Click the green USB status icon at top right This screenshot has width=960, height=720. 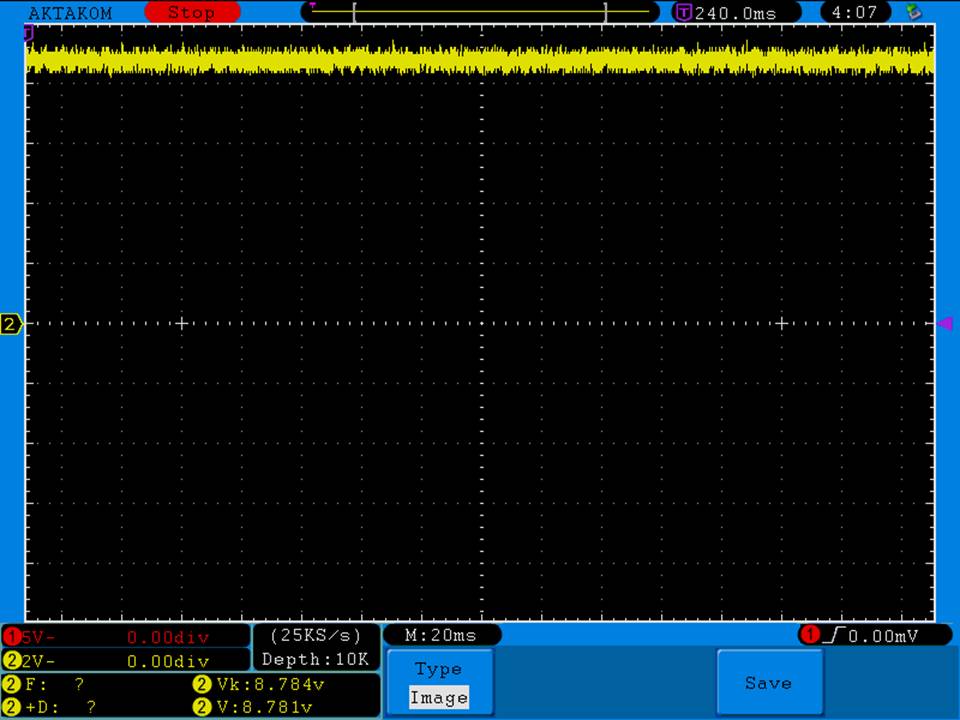[x=912, y=13]
